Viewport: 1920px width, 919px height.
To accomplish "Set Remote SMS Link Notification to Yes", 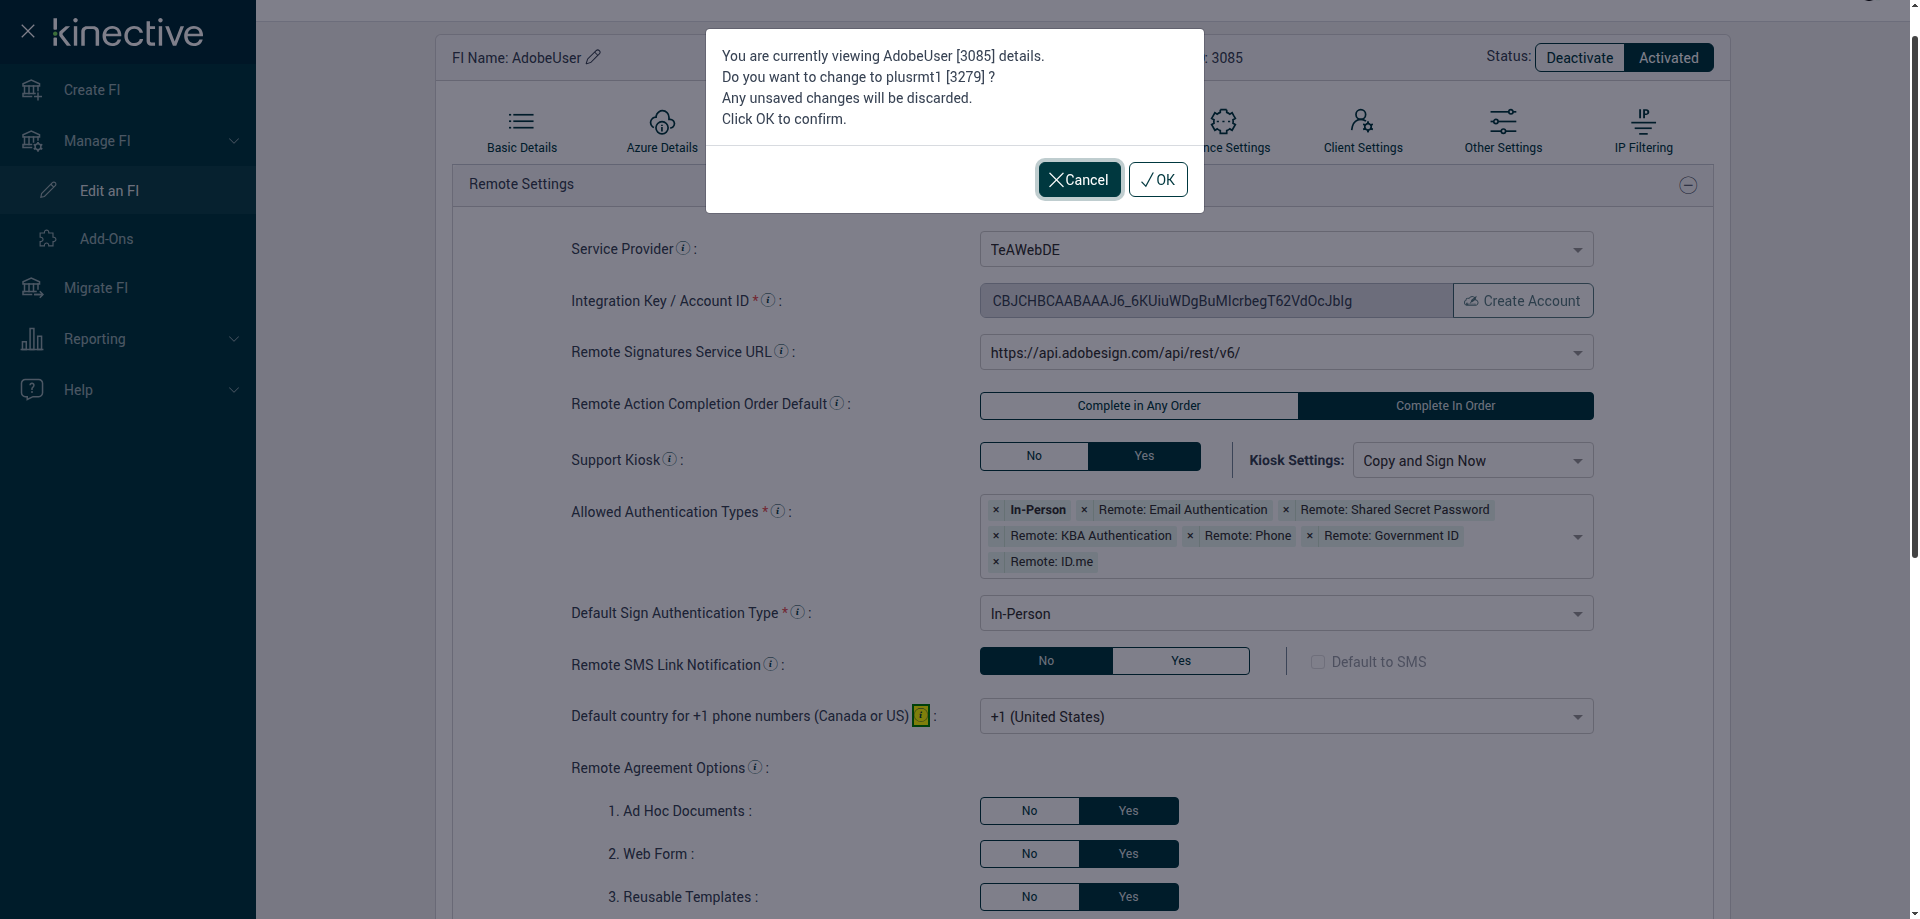I will pos(1181,661).
